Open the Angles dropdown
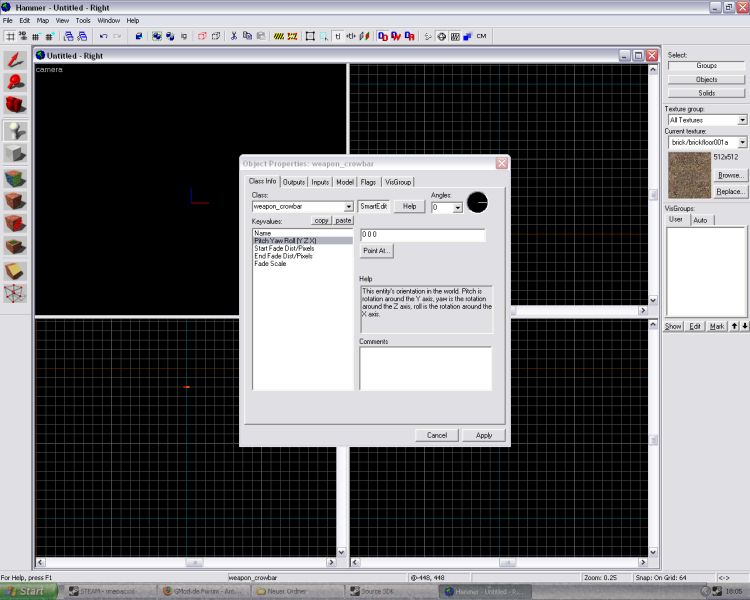This screenshot has width=750, height=600. [458, 208]
